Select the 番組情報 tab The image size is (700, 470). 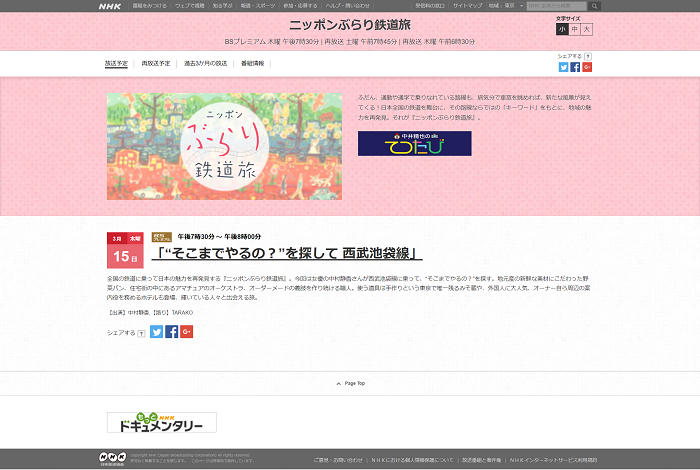coord(253,63)
